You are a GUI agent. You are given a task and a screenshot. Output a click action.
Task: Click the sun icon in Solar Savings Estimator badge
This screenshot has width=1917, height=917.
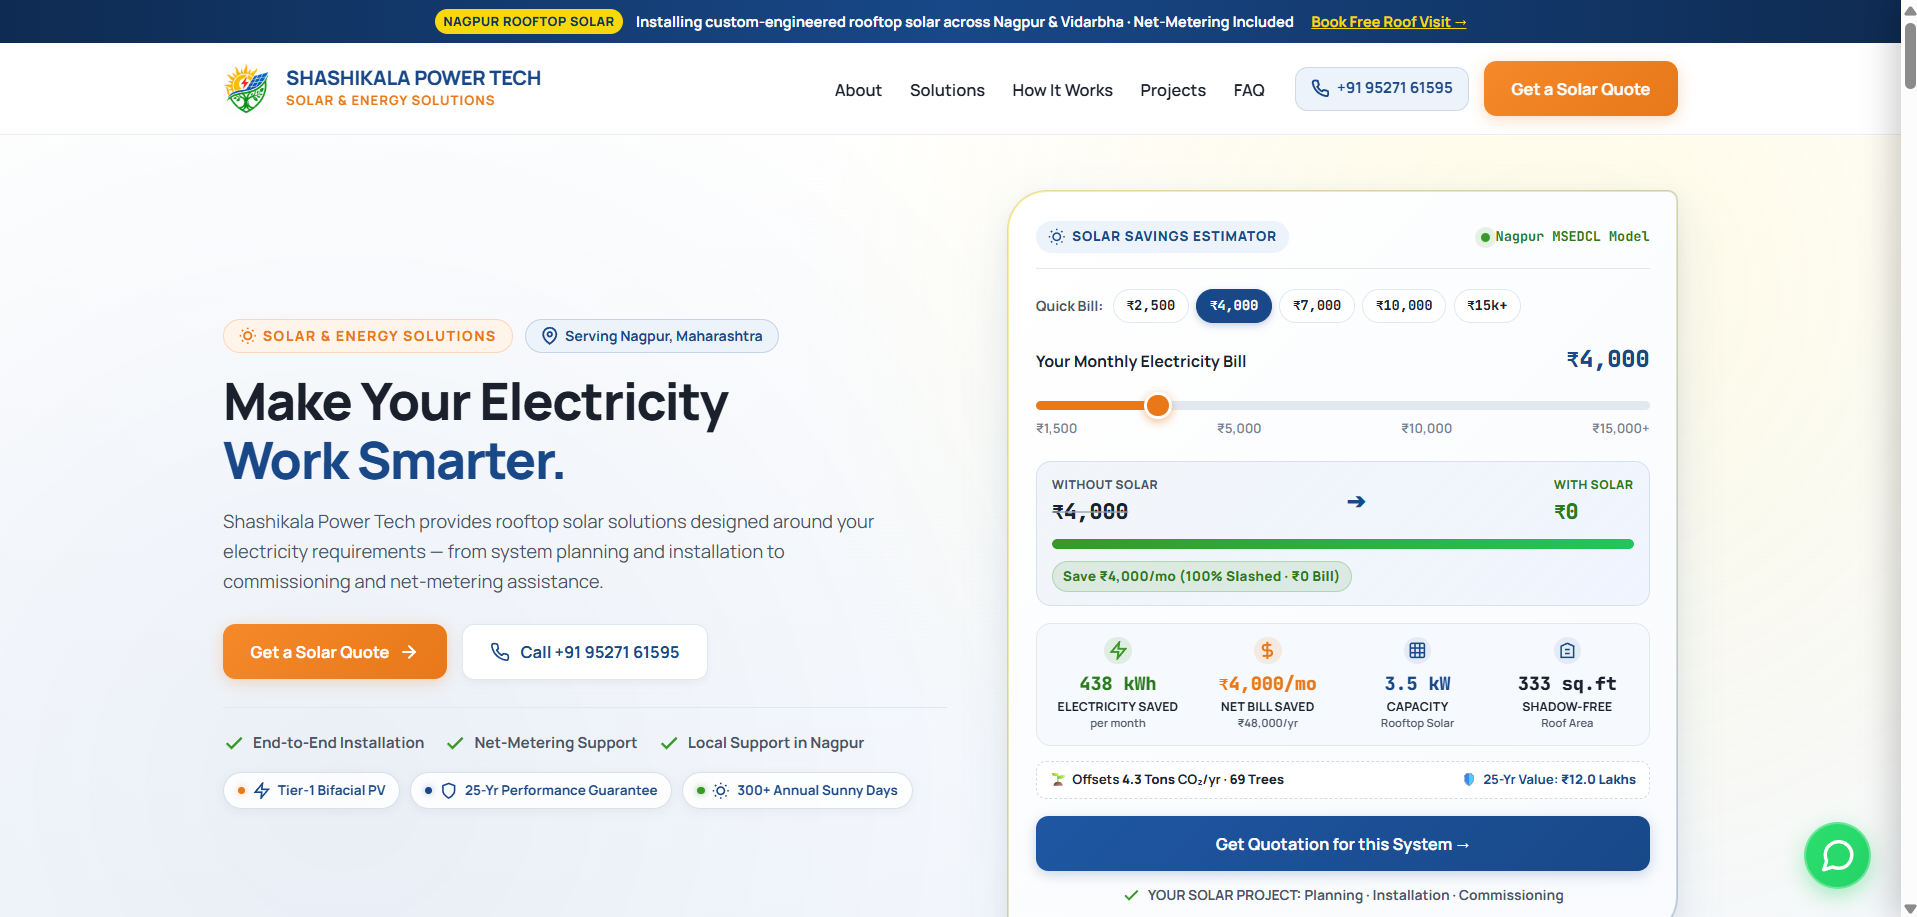[x=1056, y=237]
